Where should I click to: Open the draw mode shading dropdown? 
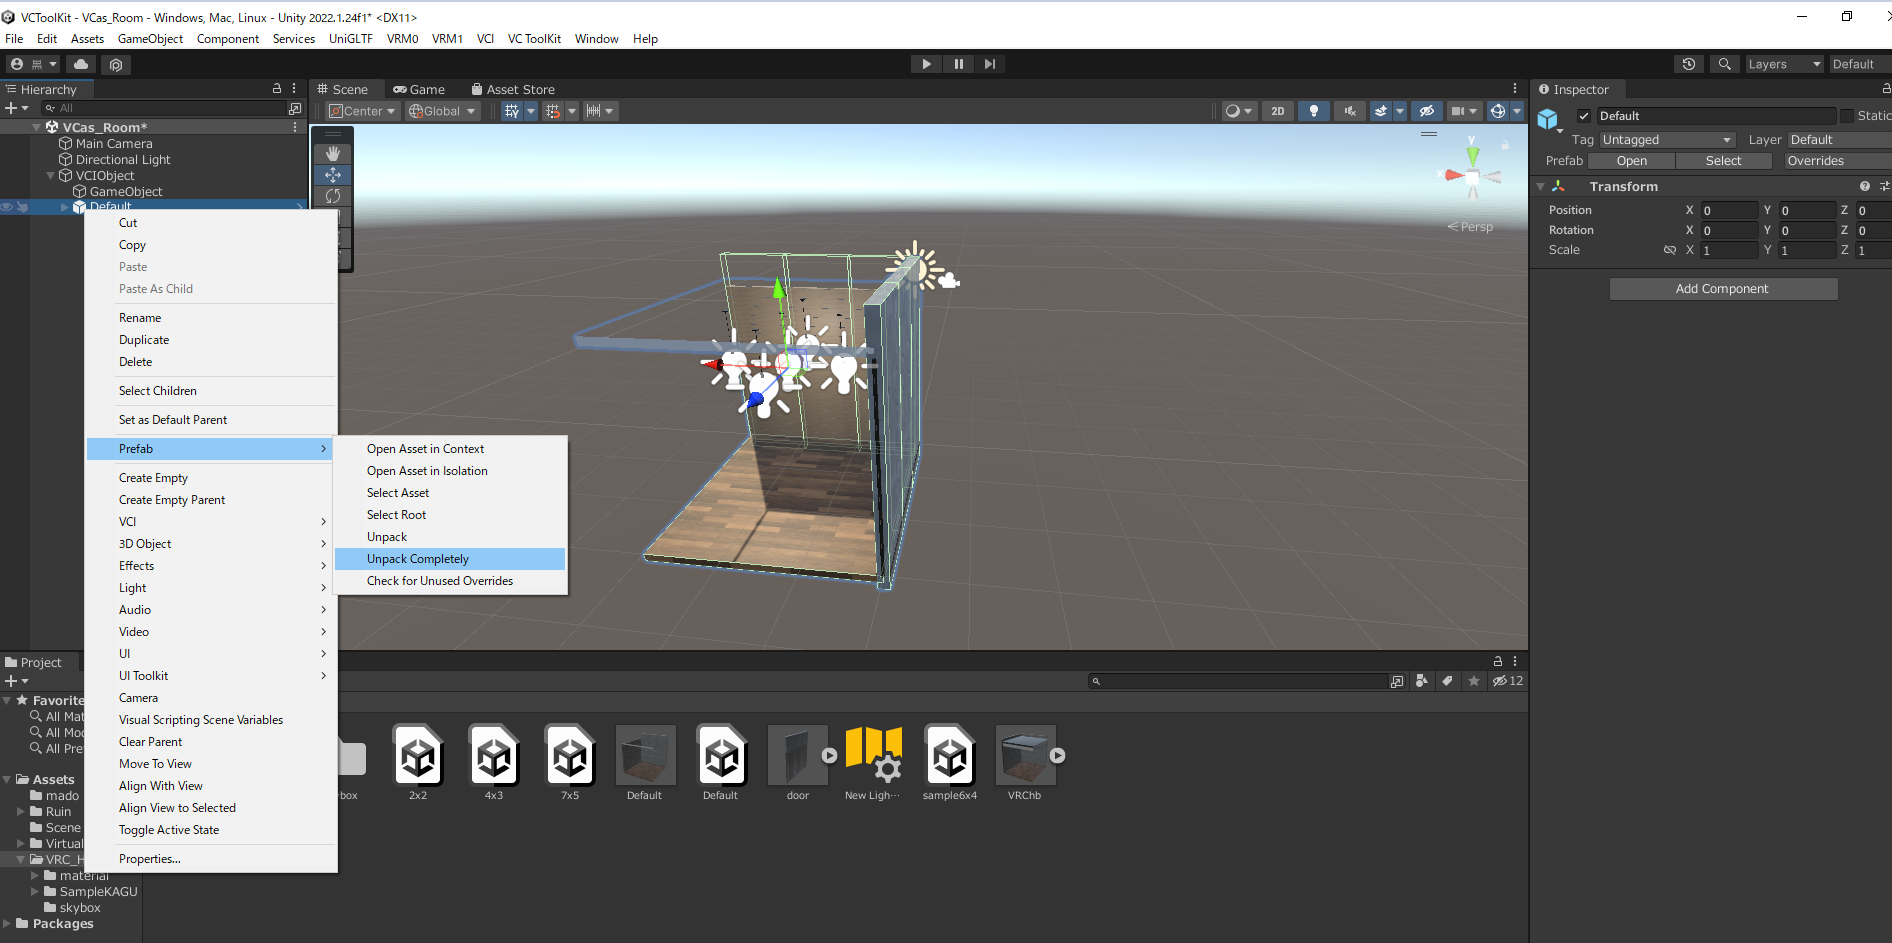pos(1238,111)
